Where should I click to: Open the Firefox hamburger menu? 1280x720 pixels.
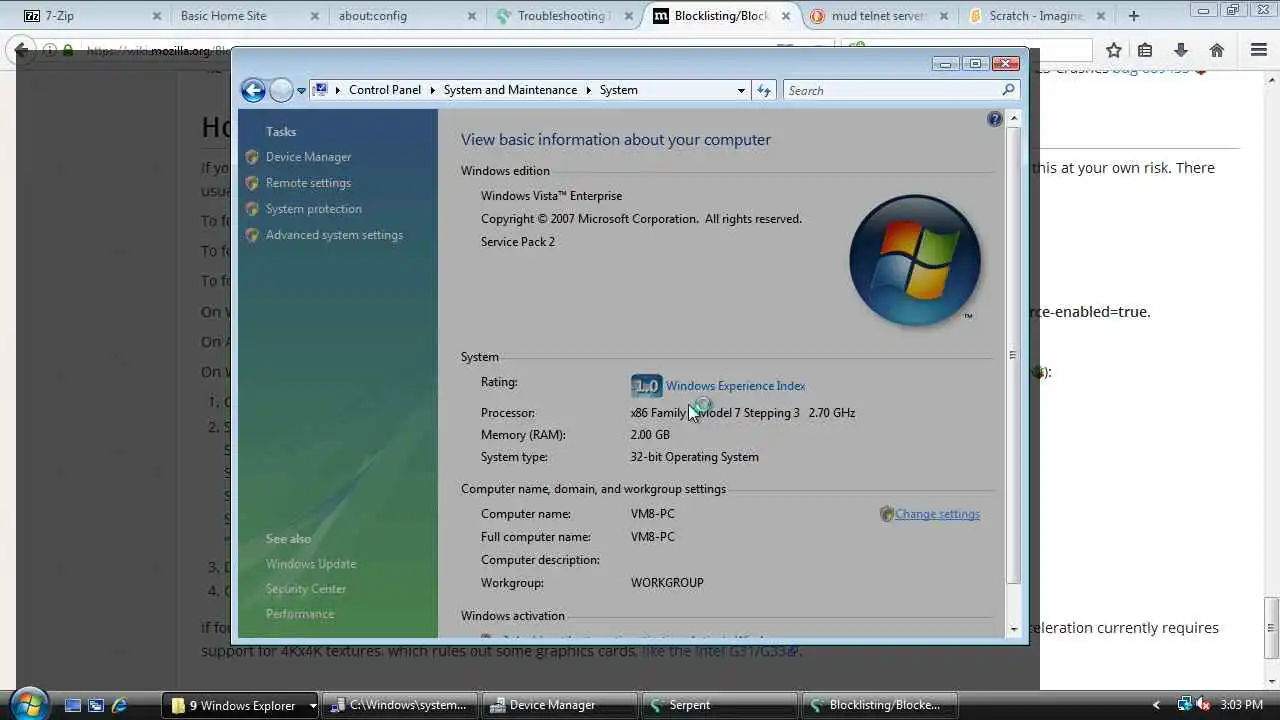pos(1259,50)
